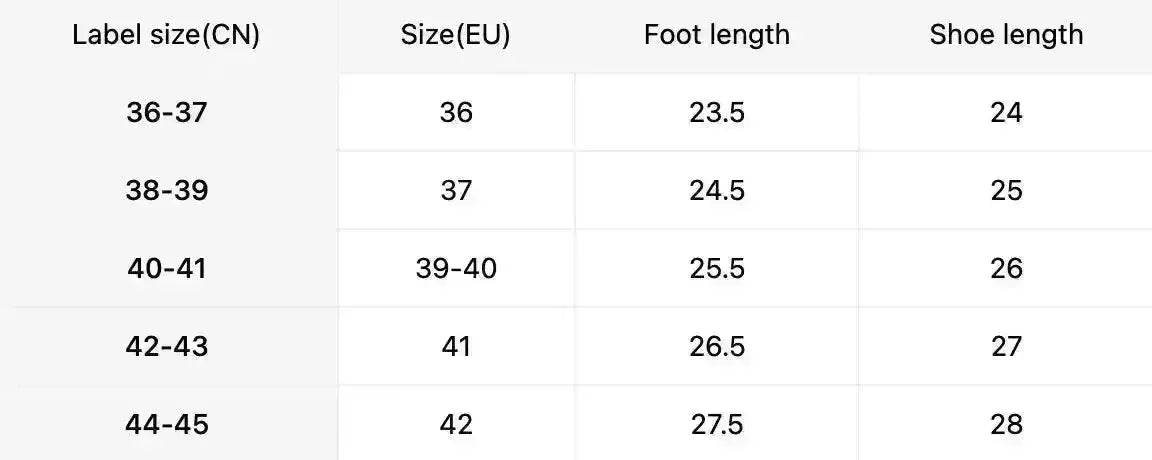The height and width of the screenshot is (460, 1152).
Task: Select the 27.5 foot length value
Action: click(x=716, y=424)
